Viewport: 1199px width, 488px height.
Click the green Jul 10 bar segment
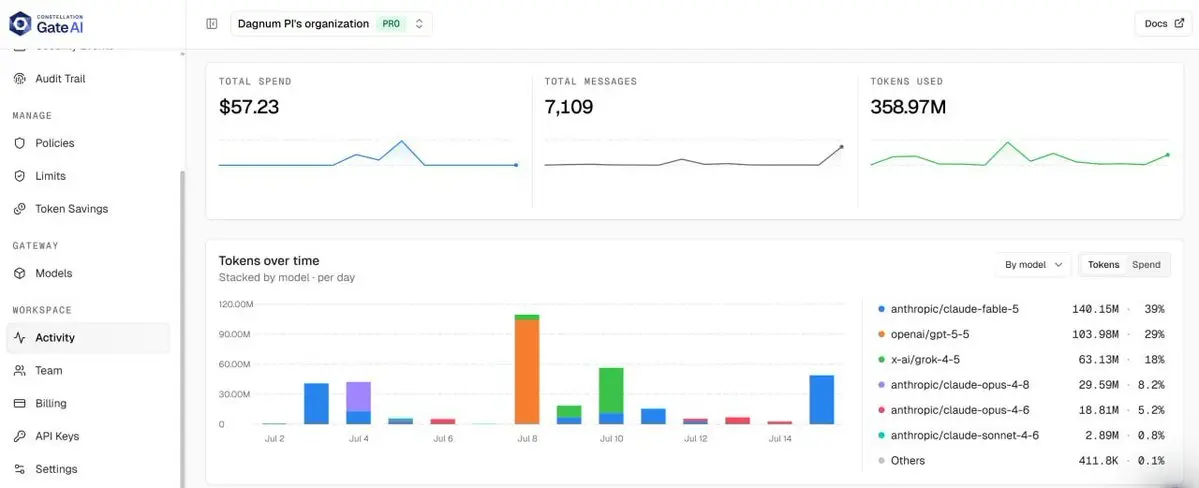(611, 390)
